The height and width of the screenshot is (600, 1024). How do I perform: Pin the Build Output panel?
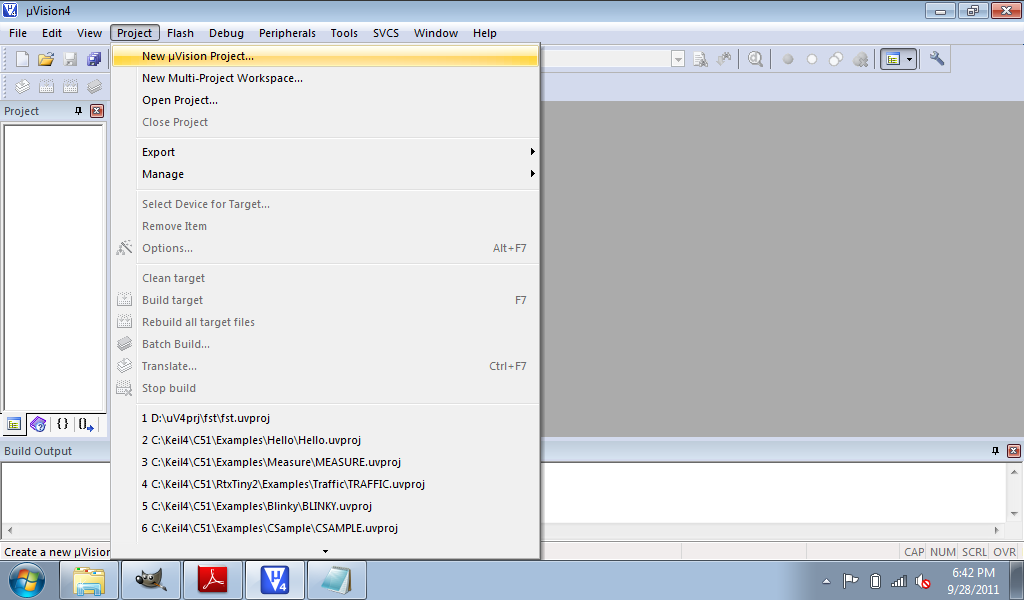coord(995,450)
